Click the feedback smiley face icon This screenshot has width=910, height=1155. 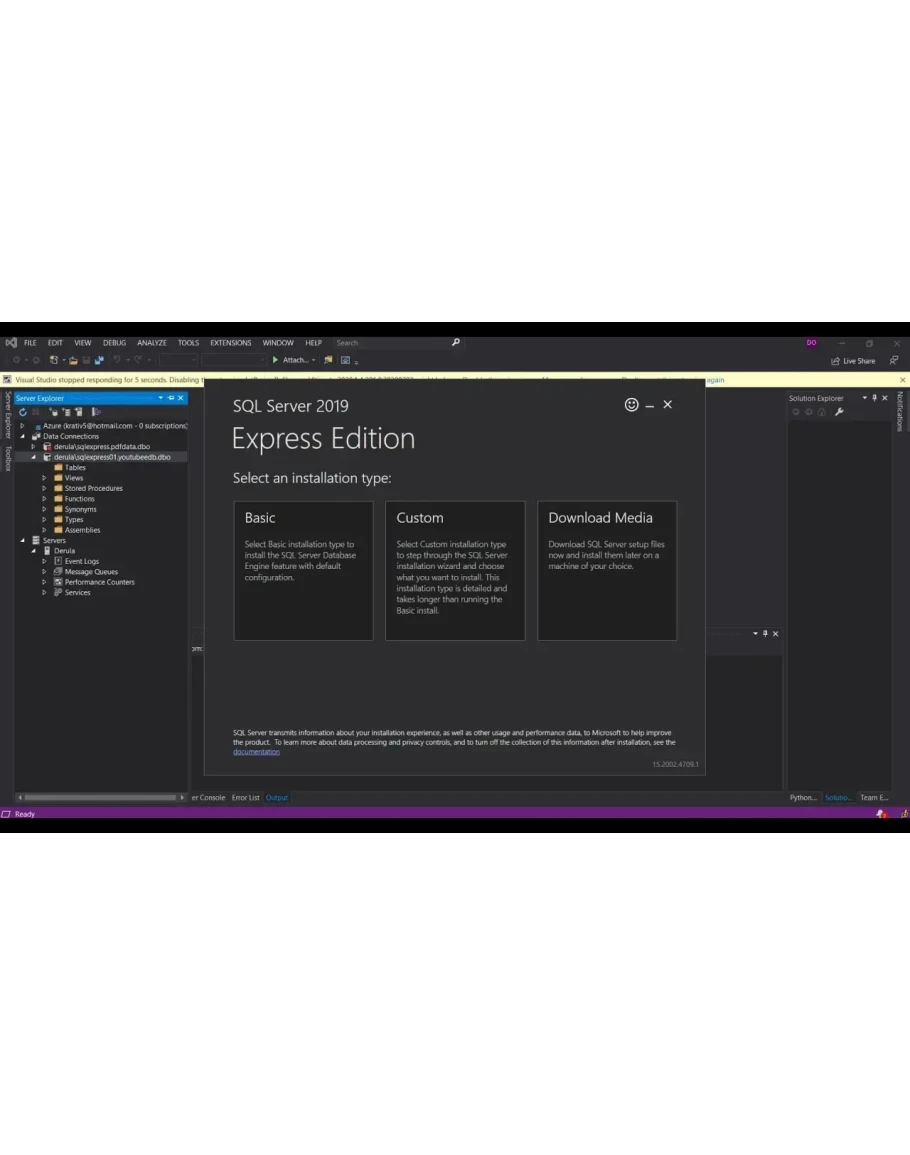click(631, 405)
